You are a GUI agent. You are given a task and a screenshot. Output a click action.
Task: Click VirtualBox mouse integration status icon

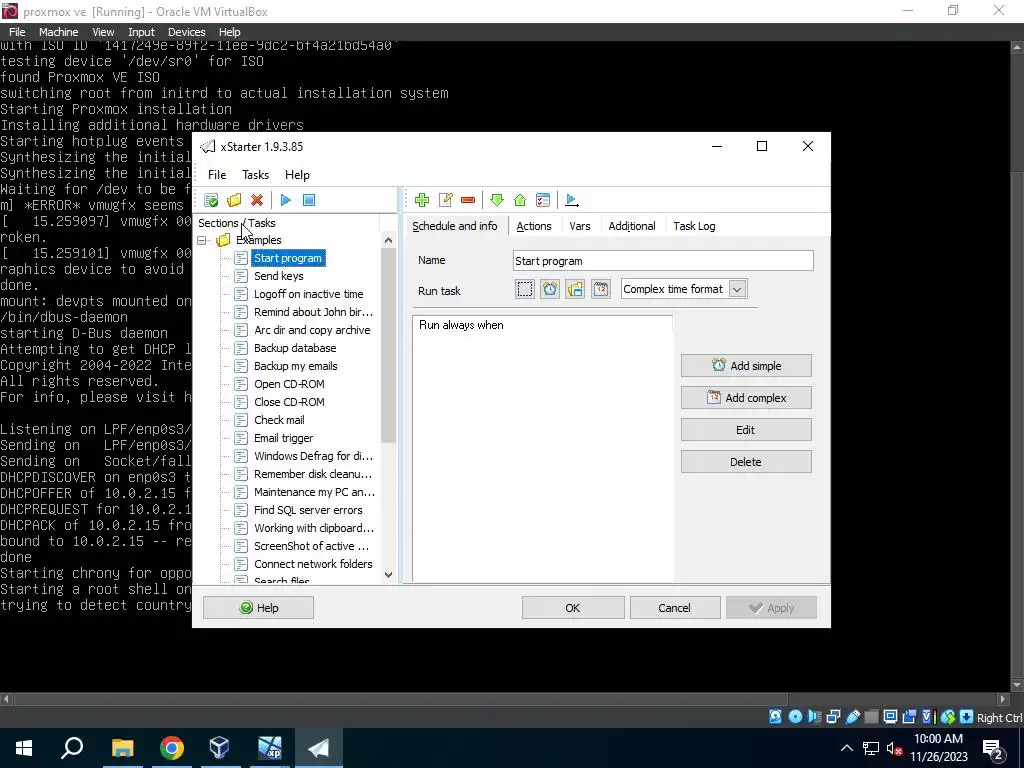[948, 716]
